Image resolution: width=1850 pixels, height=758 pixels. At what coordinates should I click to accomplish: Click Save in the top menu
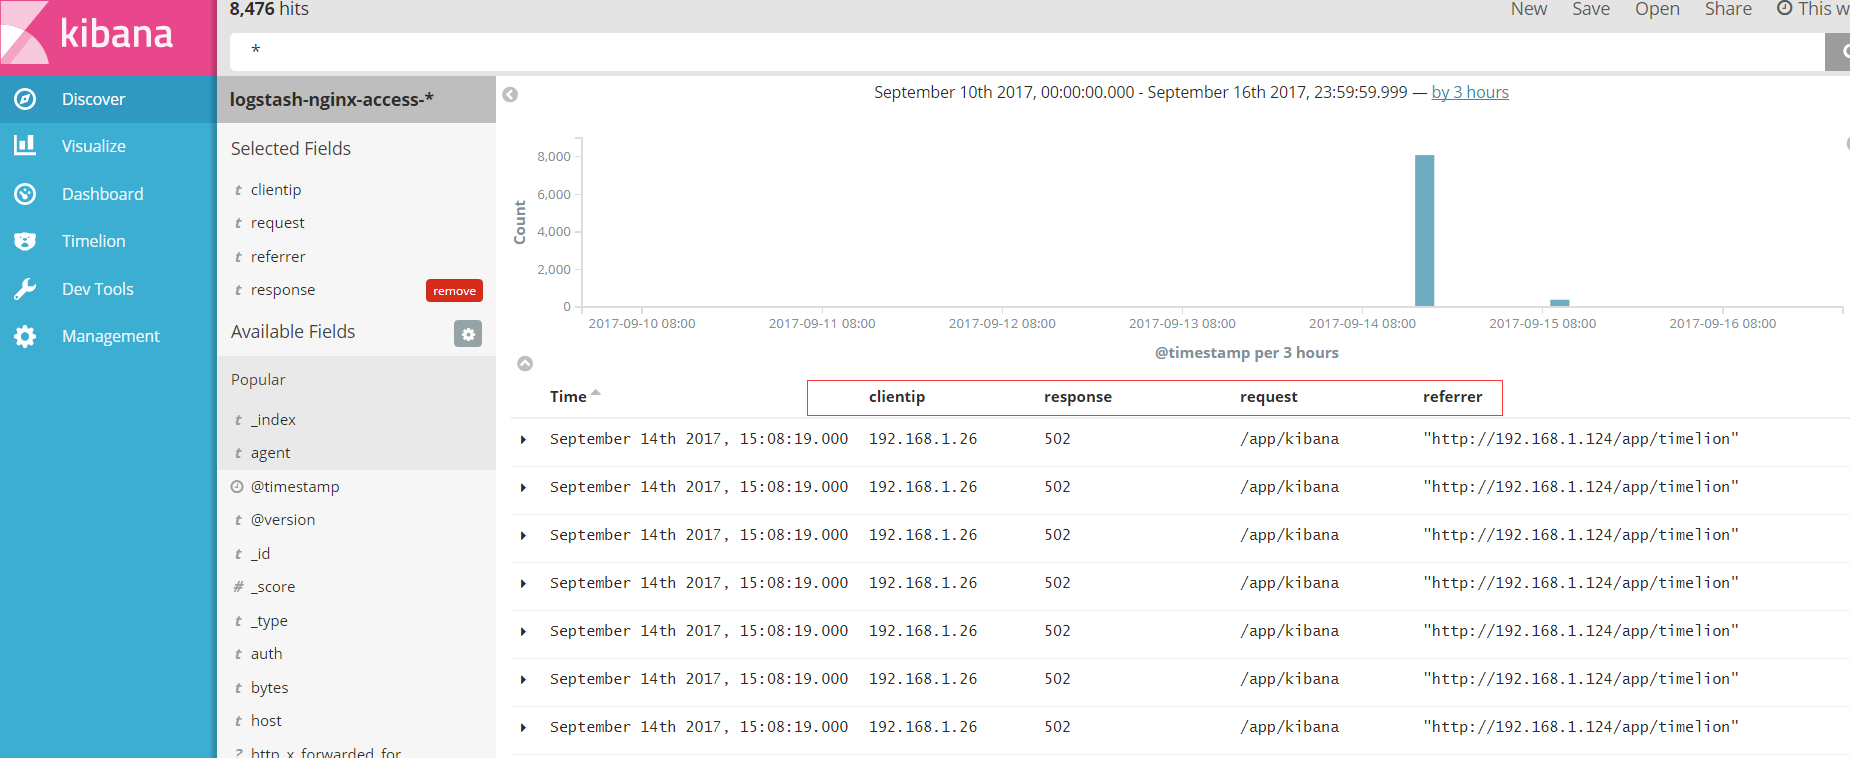tap(1591, 9)
